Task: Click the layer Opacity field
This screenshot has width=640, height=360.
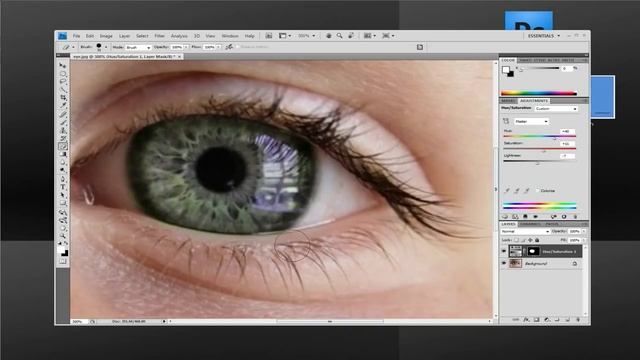Action: [574, 231]
